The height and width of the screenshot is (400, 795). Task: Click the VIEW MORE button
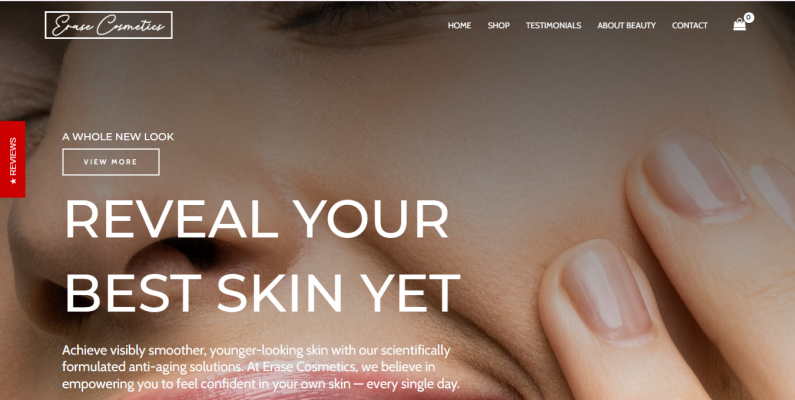(111, 162)
